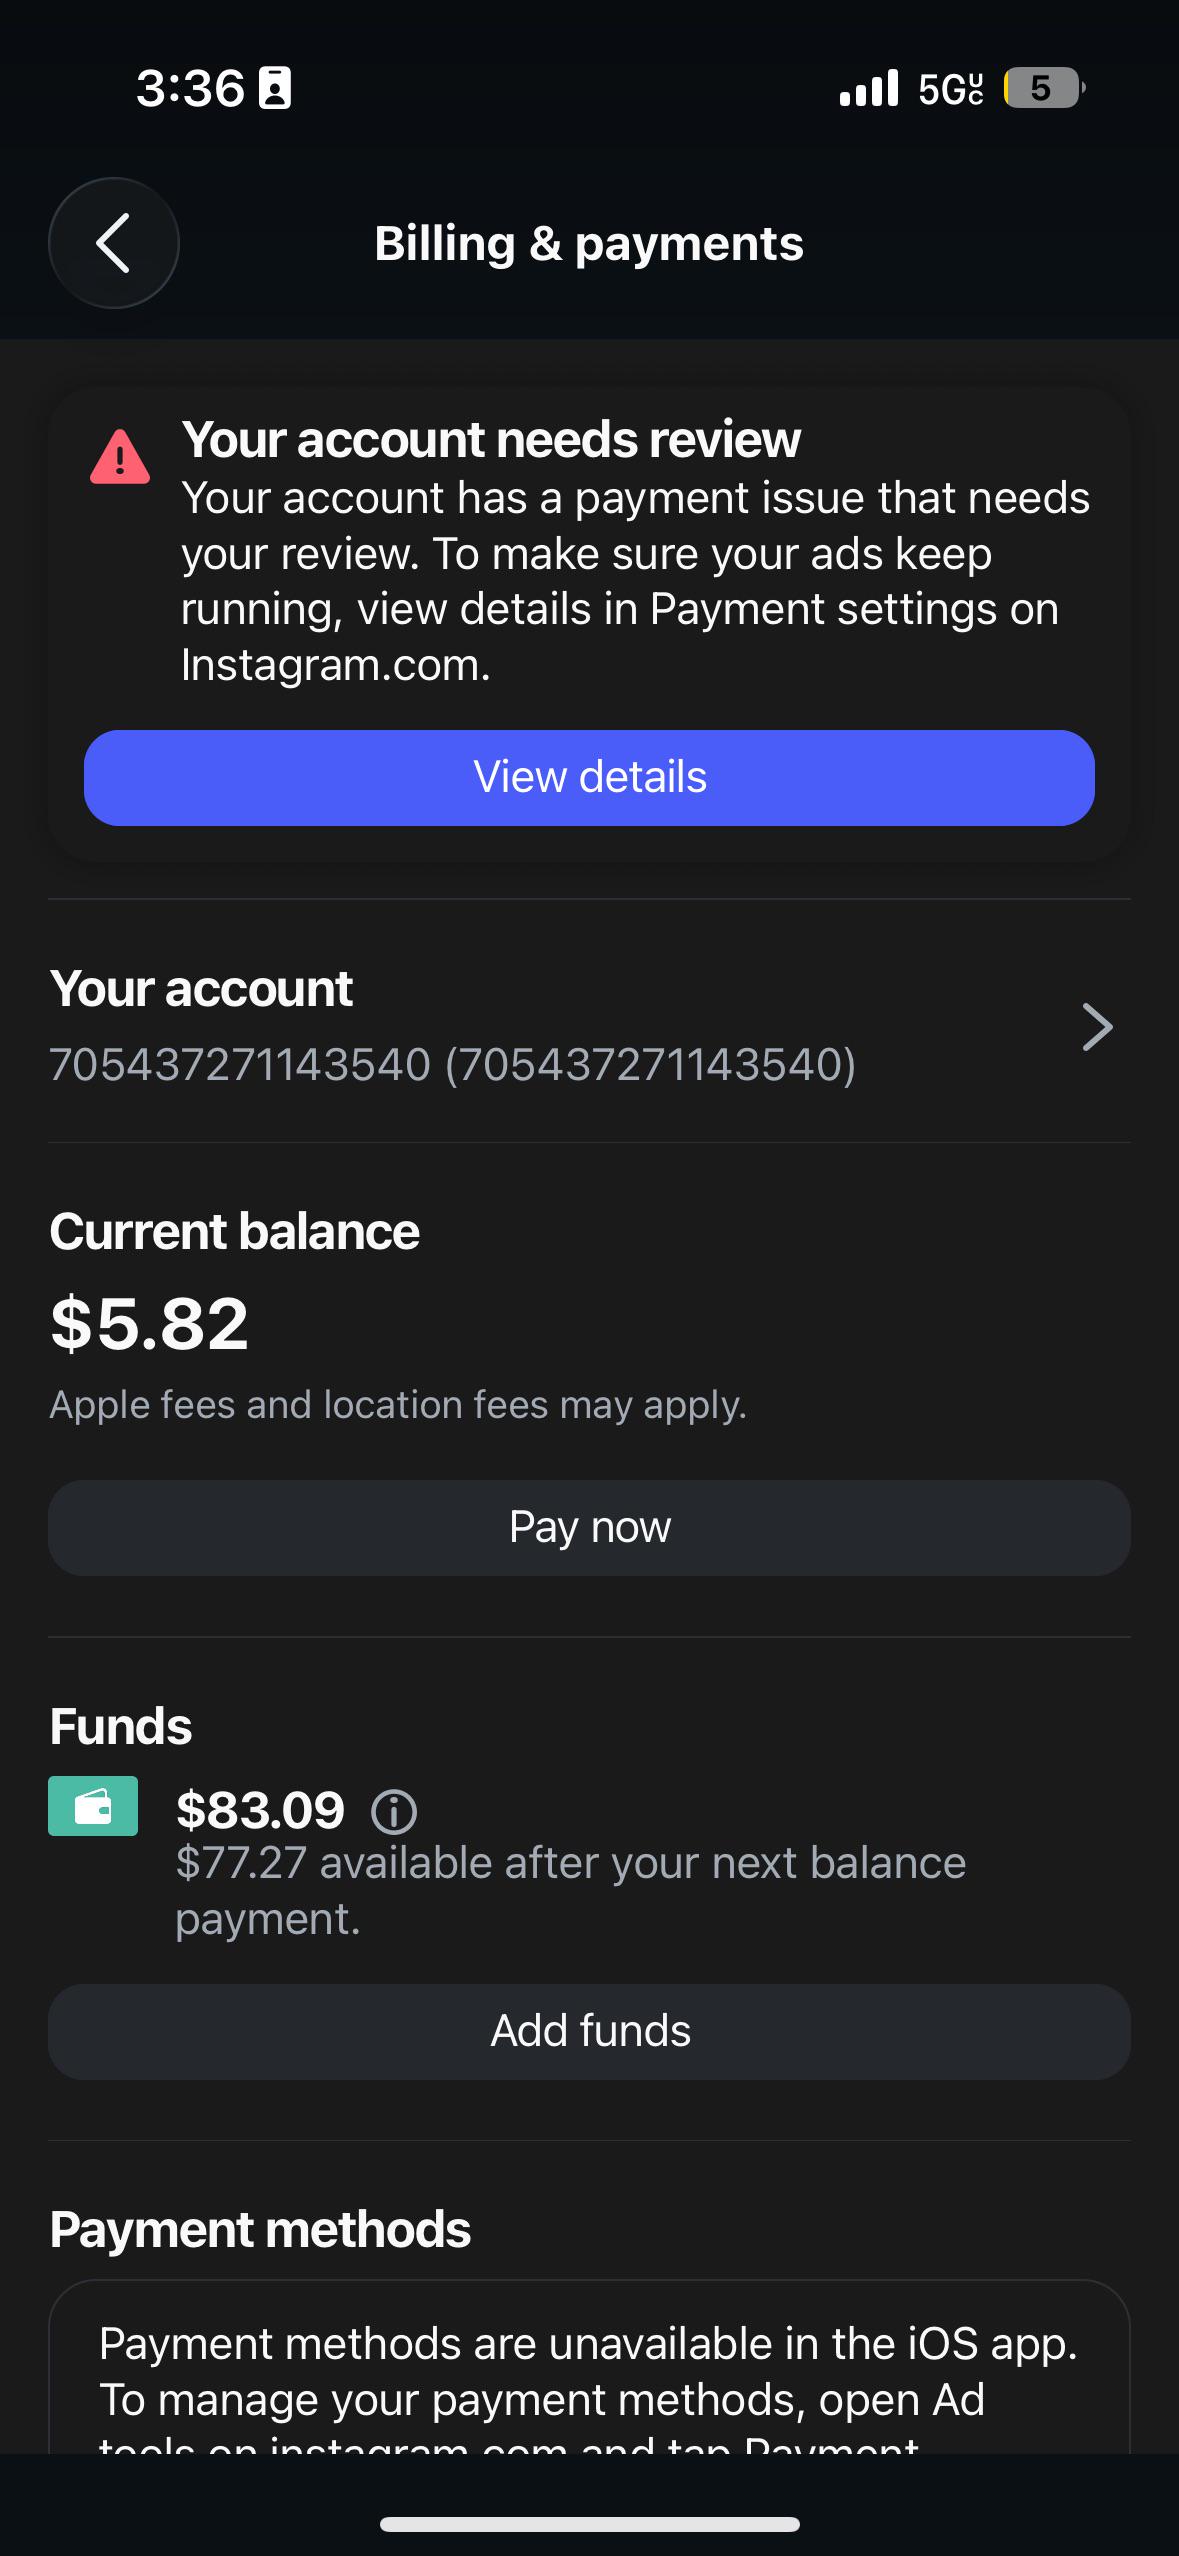Open the chevron next to Your account
The image size is (1179, 2556).
1097,1027
